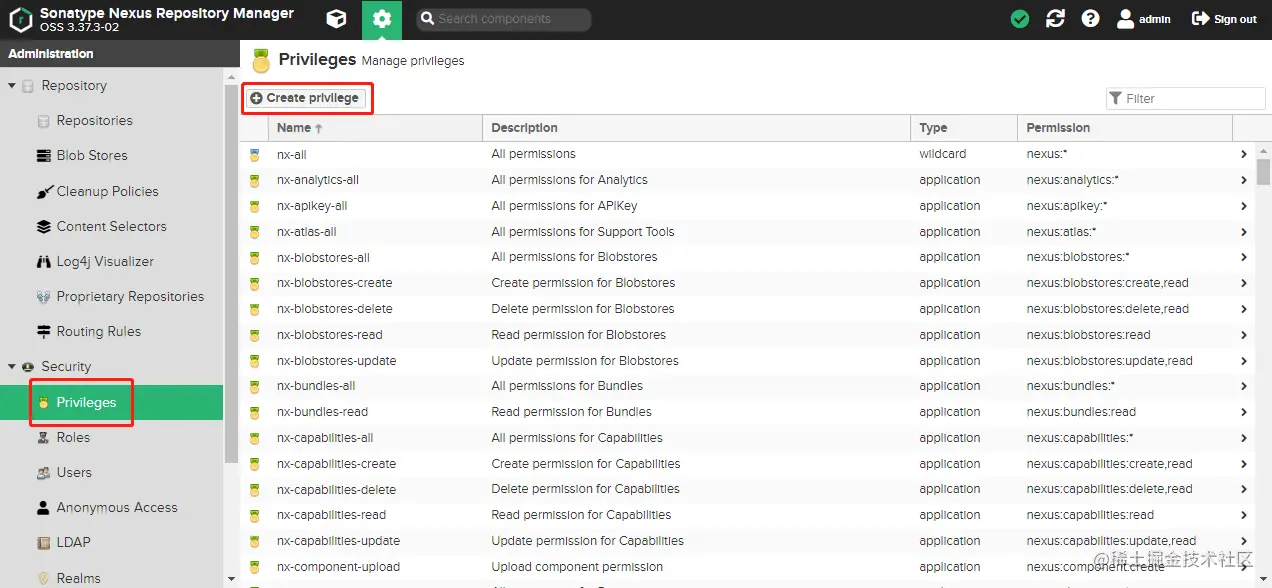The height and width of the screenshot is (588, 1272).
Task: Click the nx-bundles-read privilege name
Action: [x=323, y=412]
